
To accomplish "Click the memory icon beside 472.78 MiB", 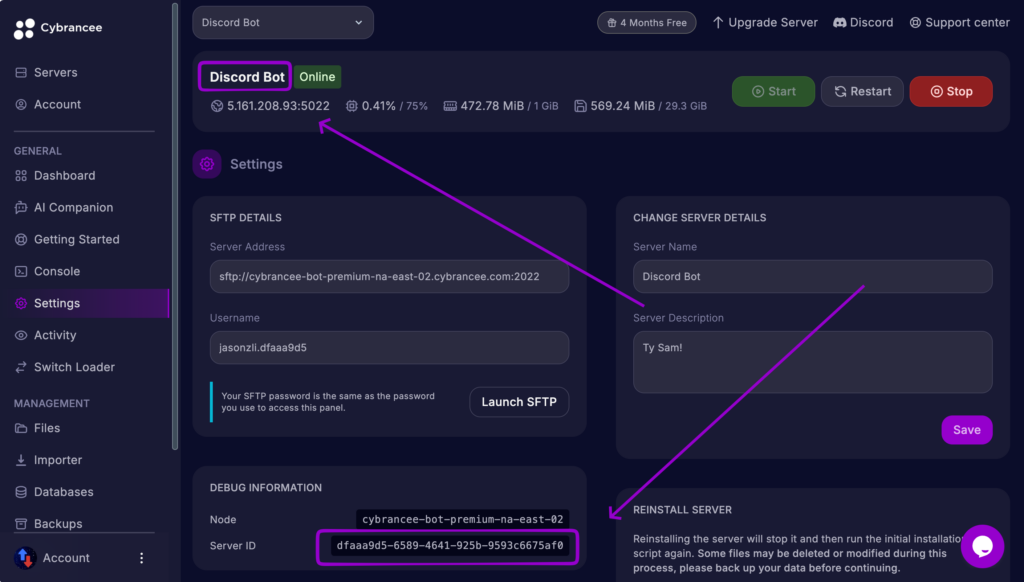I will click(x=450, y=106).
